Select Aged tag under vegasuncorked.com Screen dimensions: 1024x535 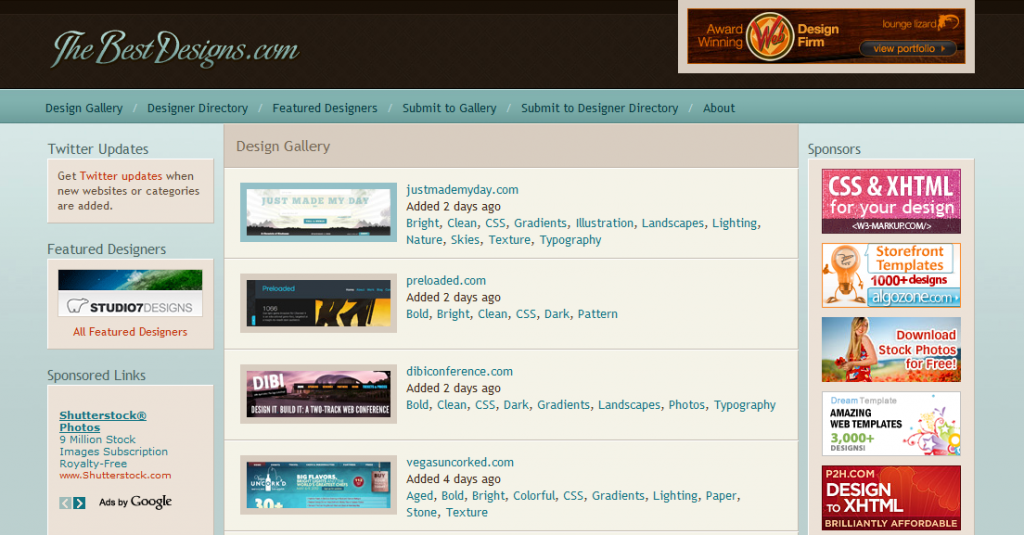click(x=419, y=495)
